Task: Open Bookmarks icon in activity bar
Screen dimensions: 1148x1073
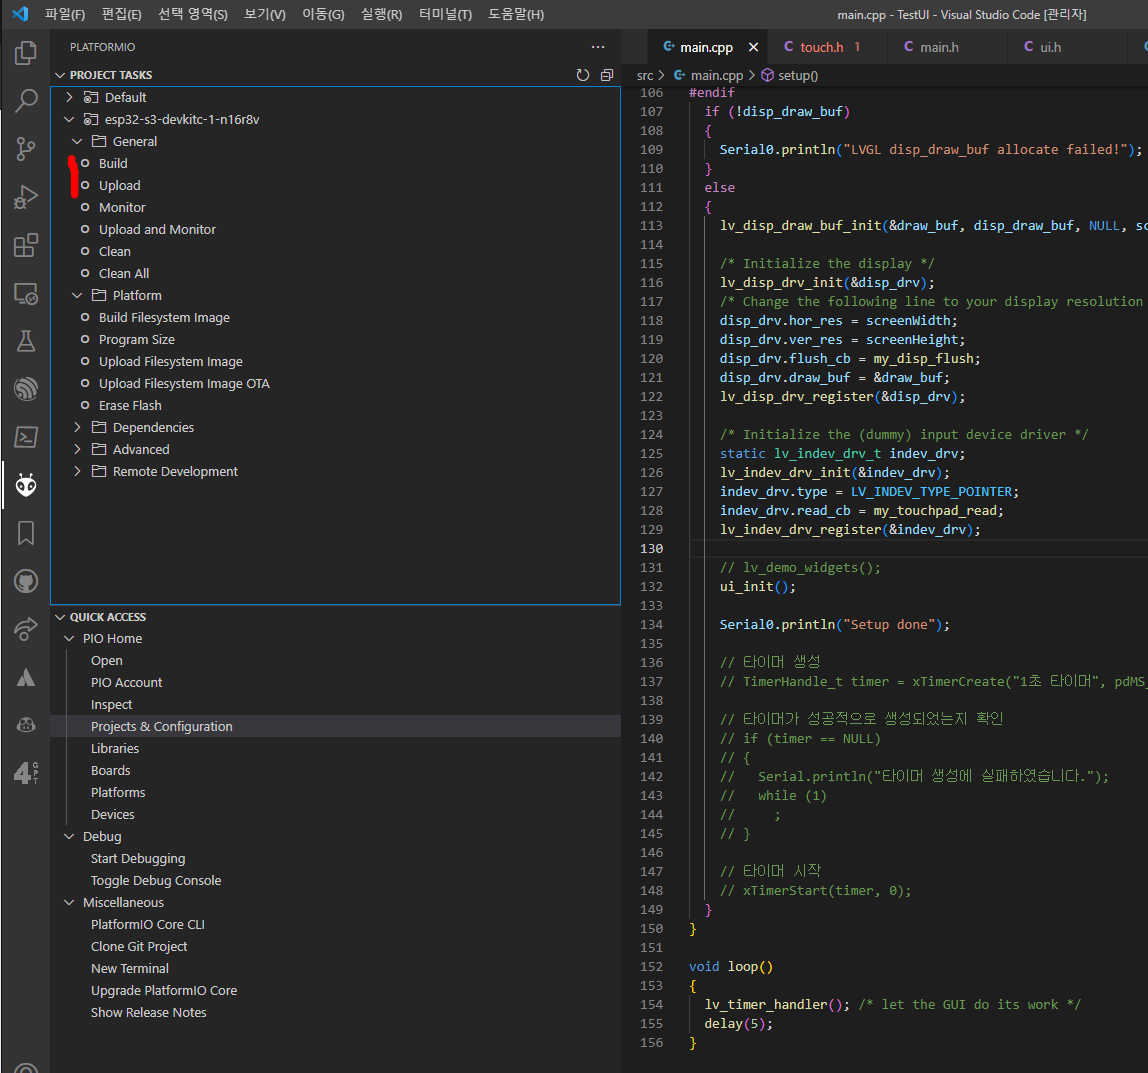Action: point(26,533)
